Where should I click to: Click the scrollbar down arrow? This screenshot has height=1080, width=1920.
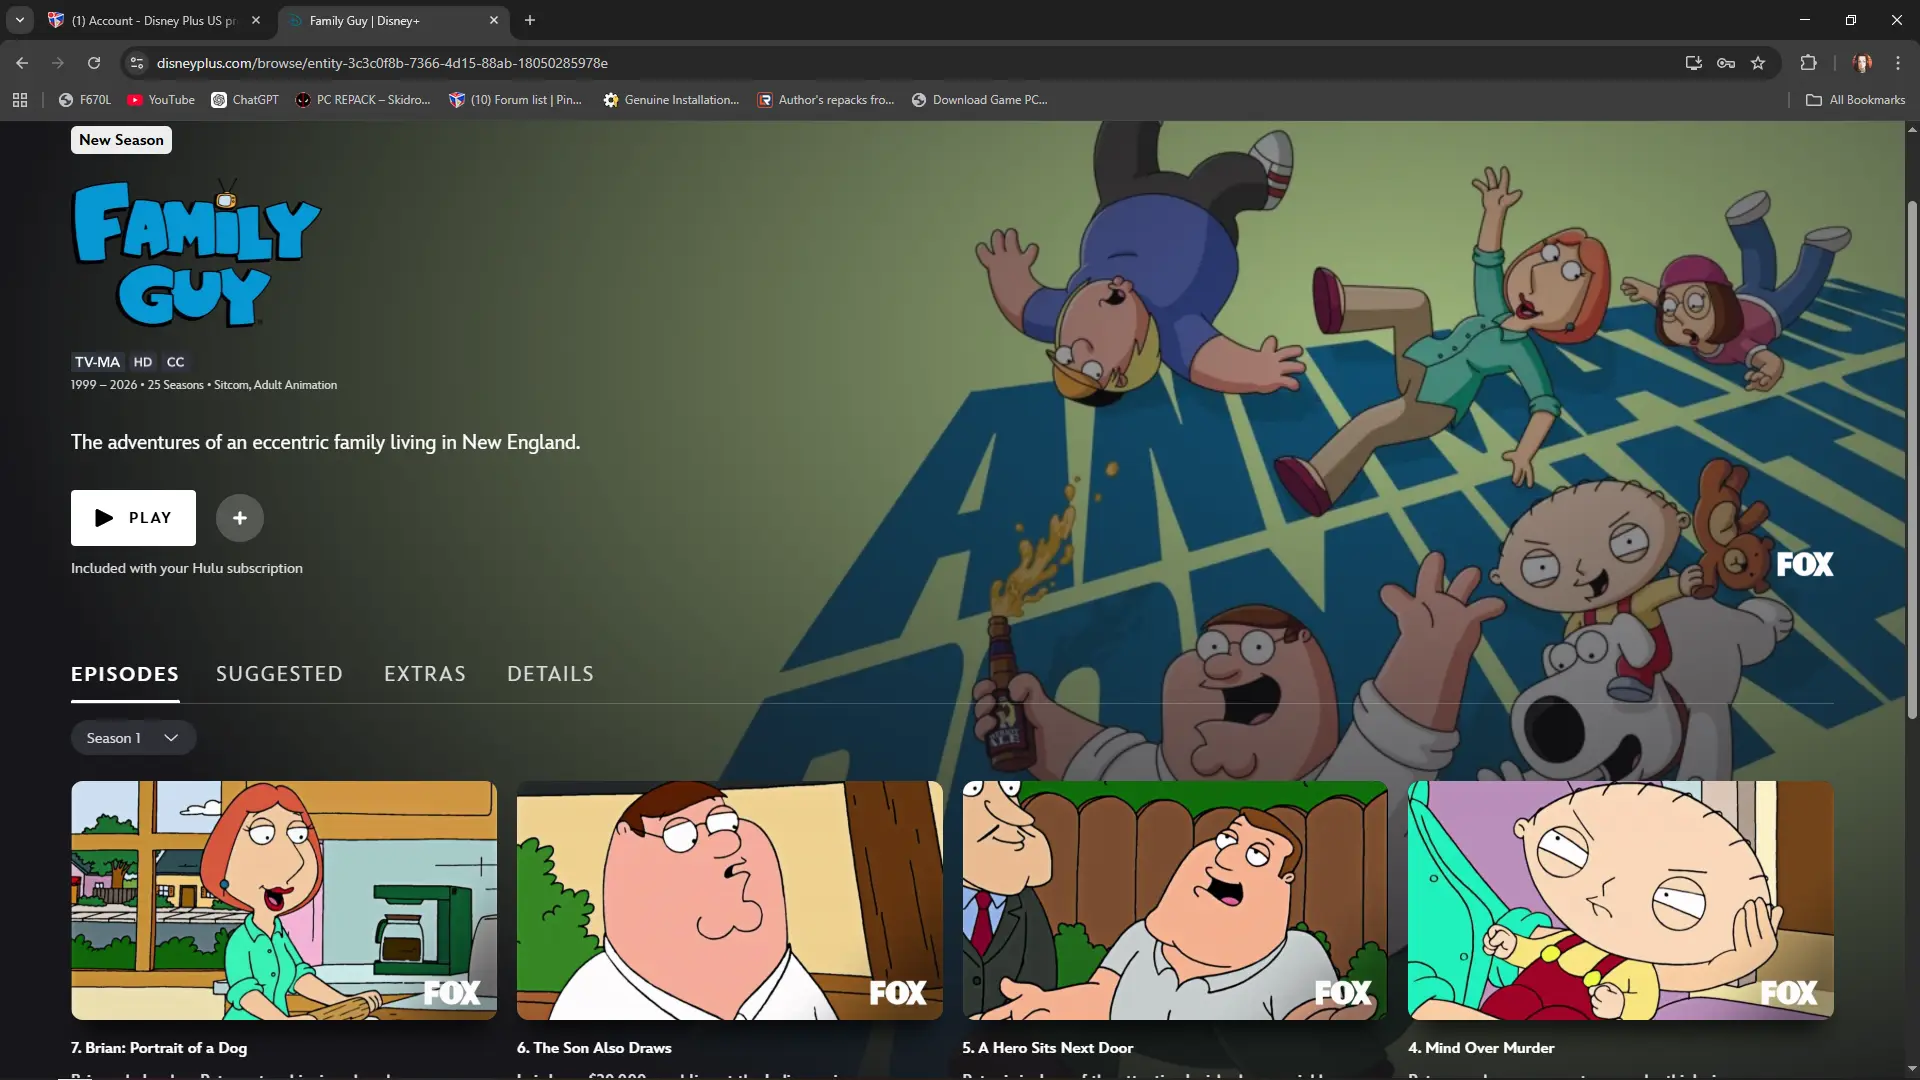click(x=1912, y=1070)
